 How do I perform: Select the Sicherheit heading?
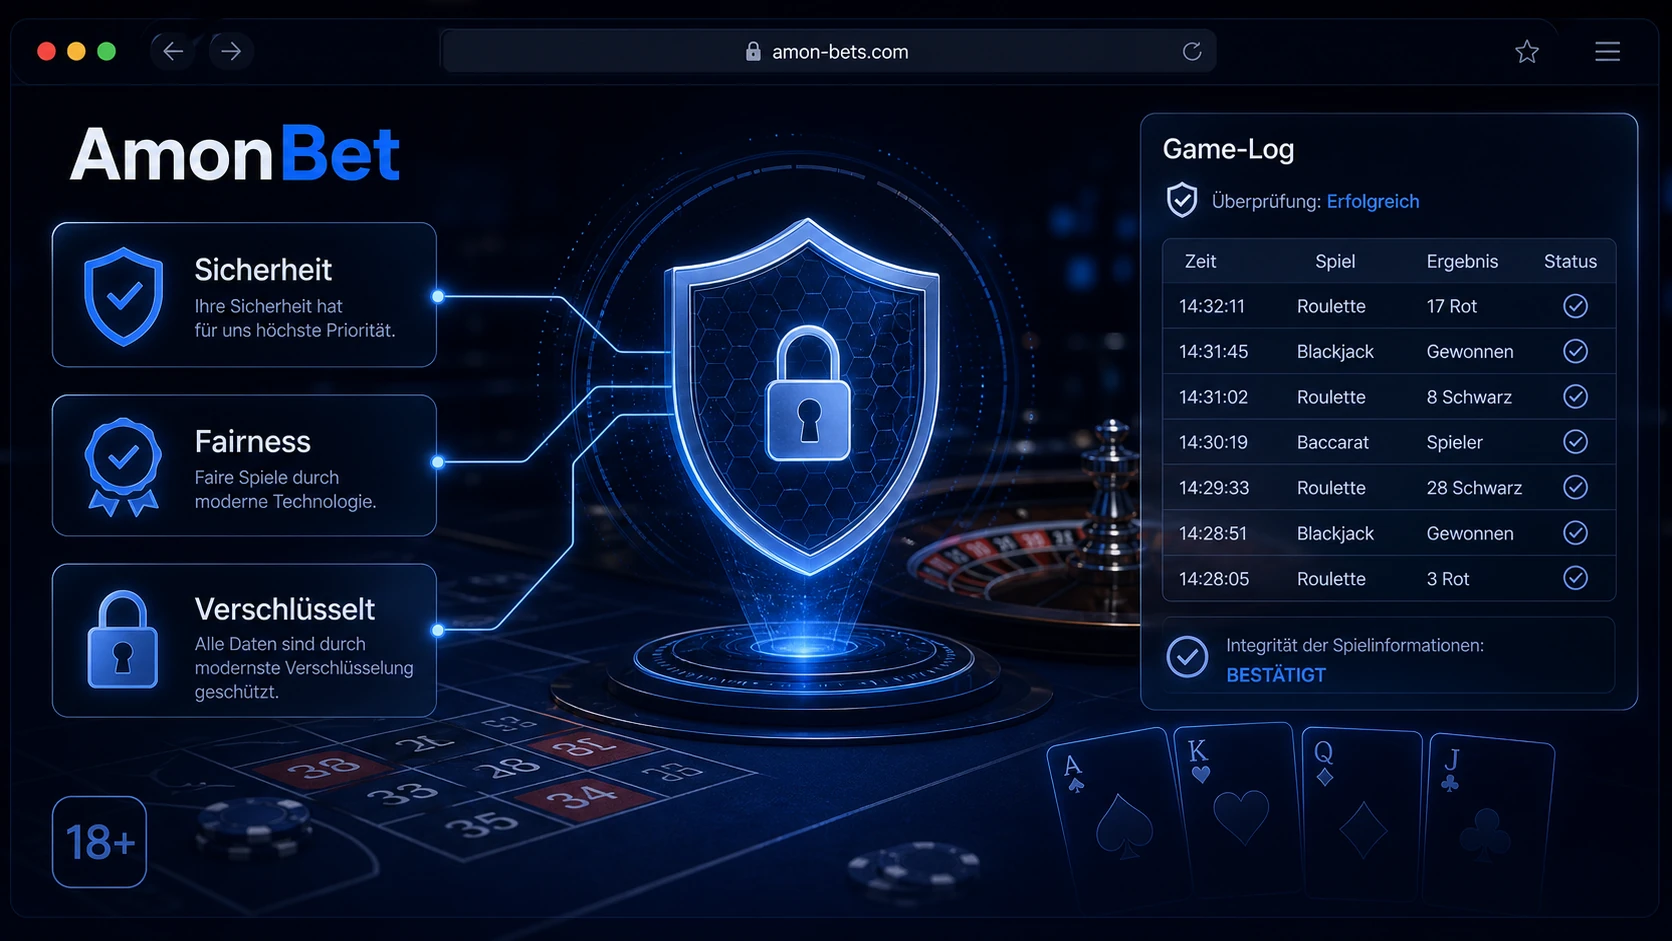(263, 270)
